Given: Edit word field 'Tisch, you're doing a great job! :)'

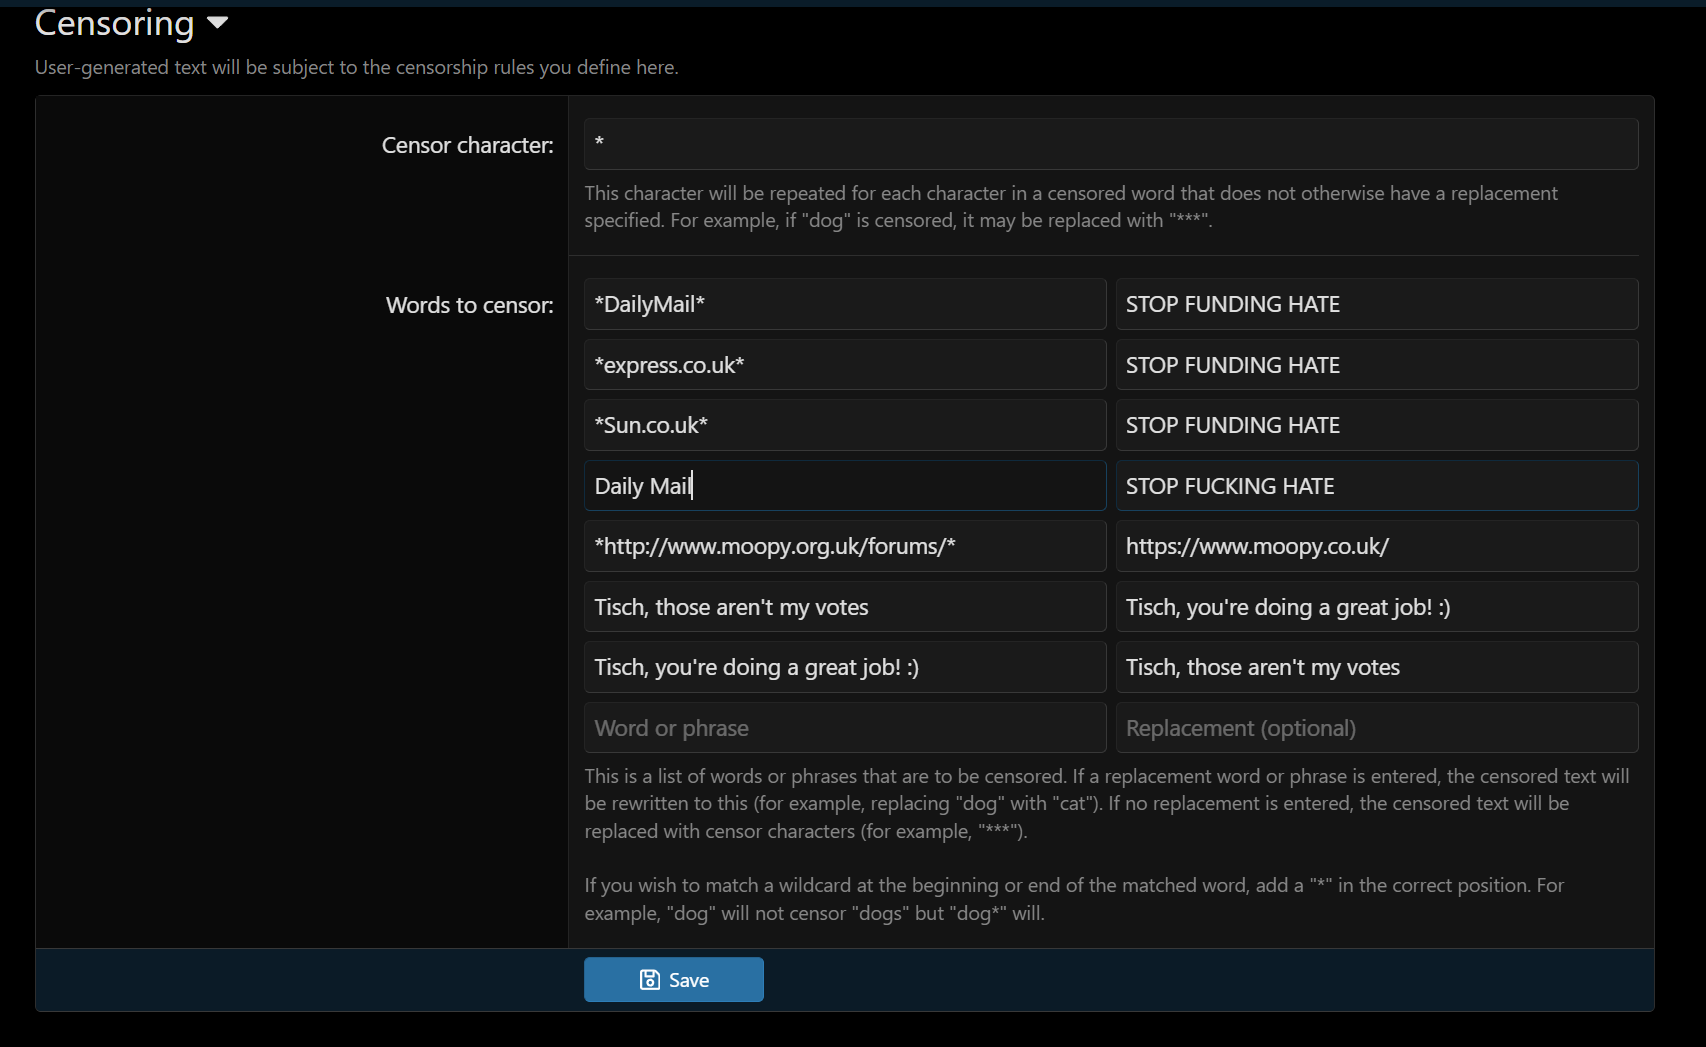Looking at the screenshot, I should 845,667.
